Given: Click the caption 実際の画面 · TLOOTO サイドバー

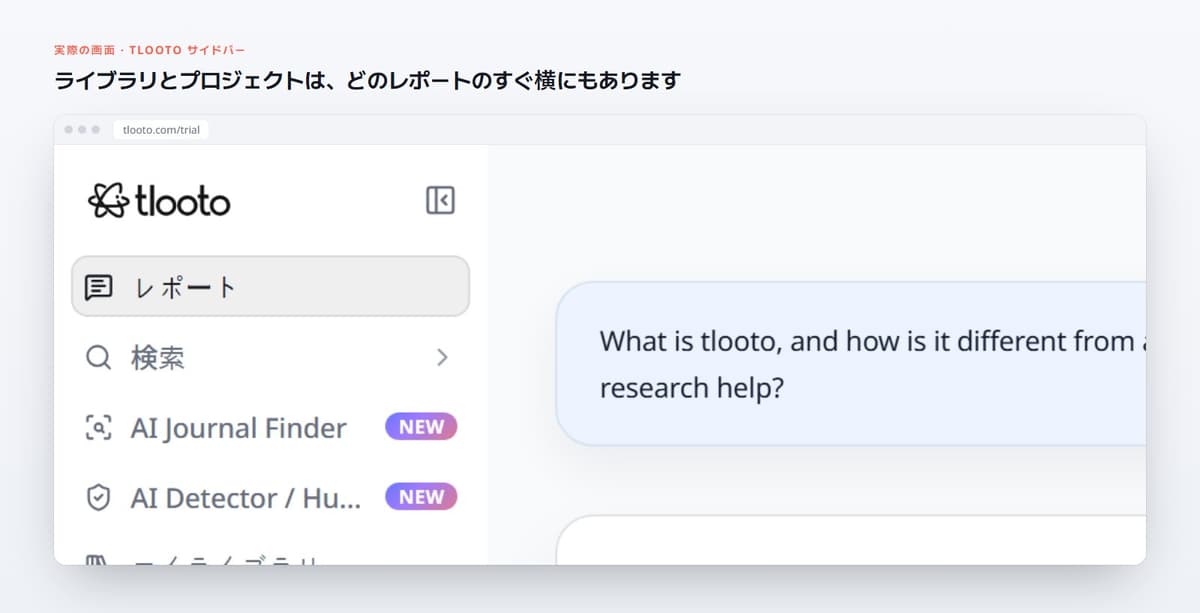Looking at the screenshot, I should tap(150, 49).
